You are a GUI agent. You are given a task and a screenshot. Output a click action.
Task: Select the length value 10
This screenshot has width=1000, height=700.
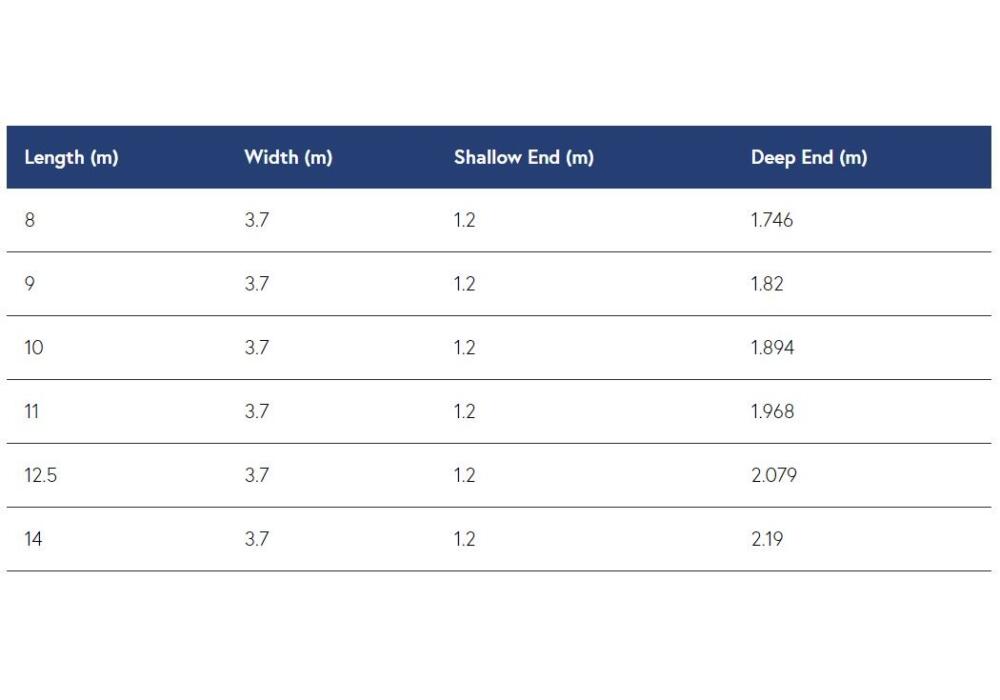[34, 347]
